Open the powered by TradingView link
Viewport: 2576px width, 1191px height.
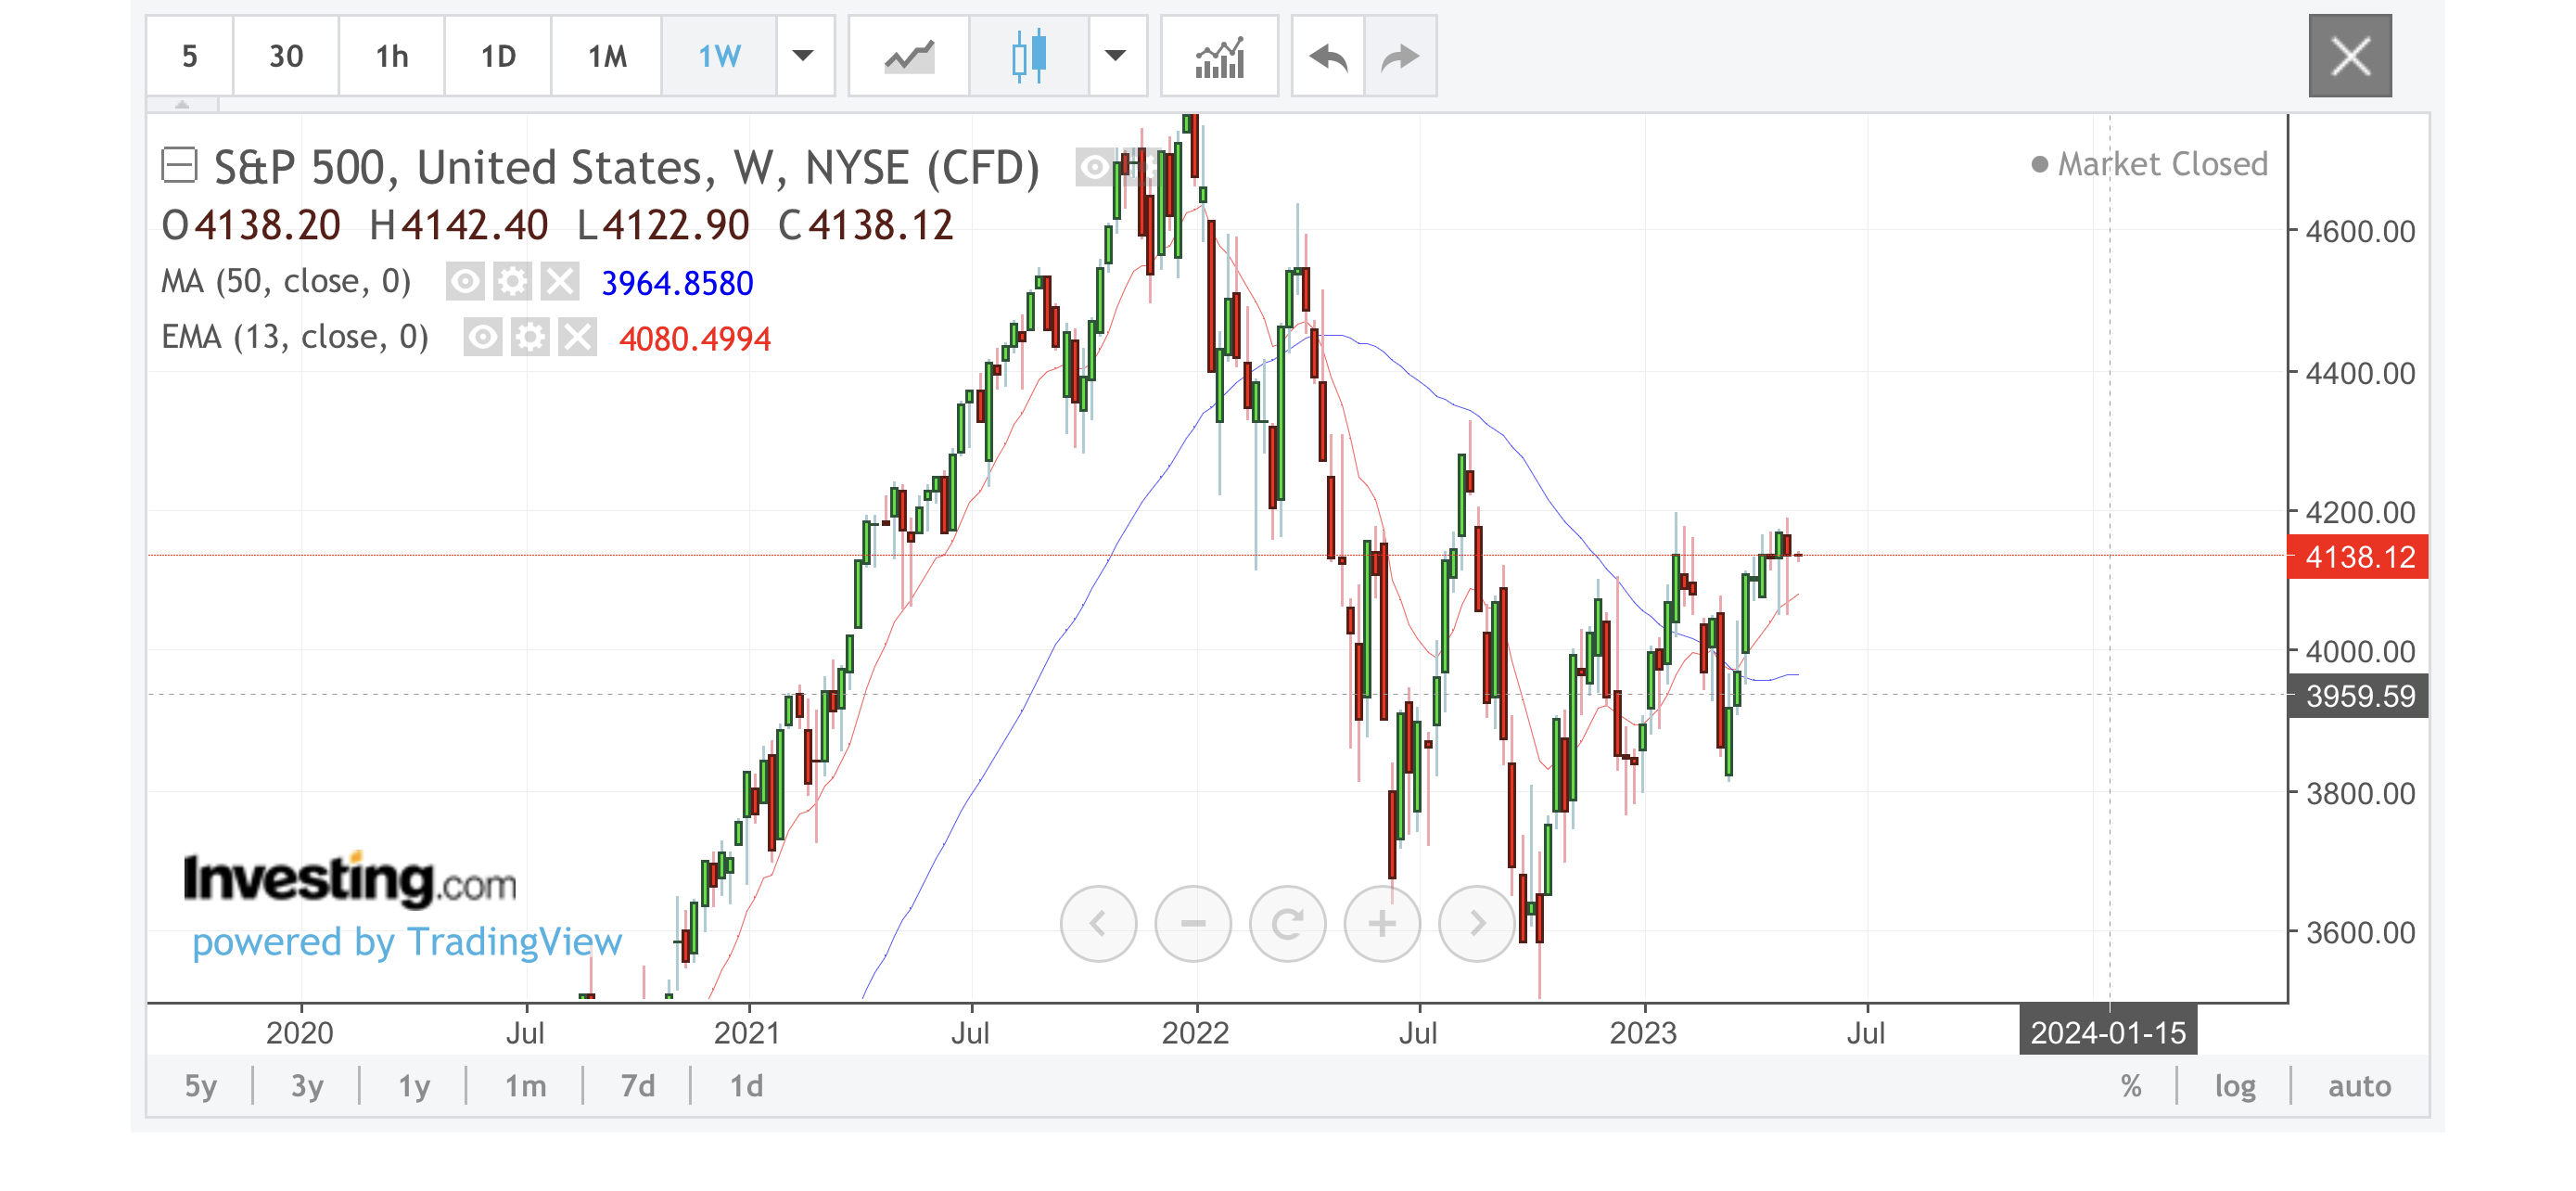tap(406, 942)
